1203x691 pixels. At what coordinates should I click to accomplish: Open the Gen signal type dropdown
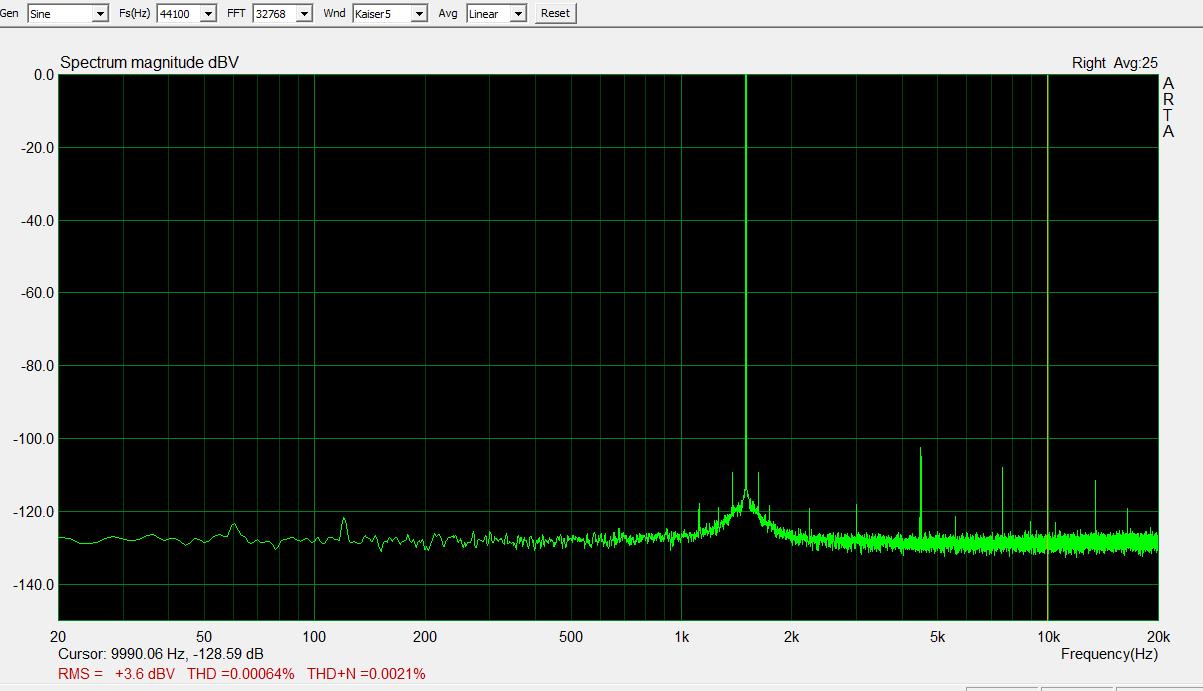(x=67, y=13)
